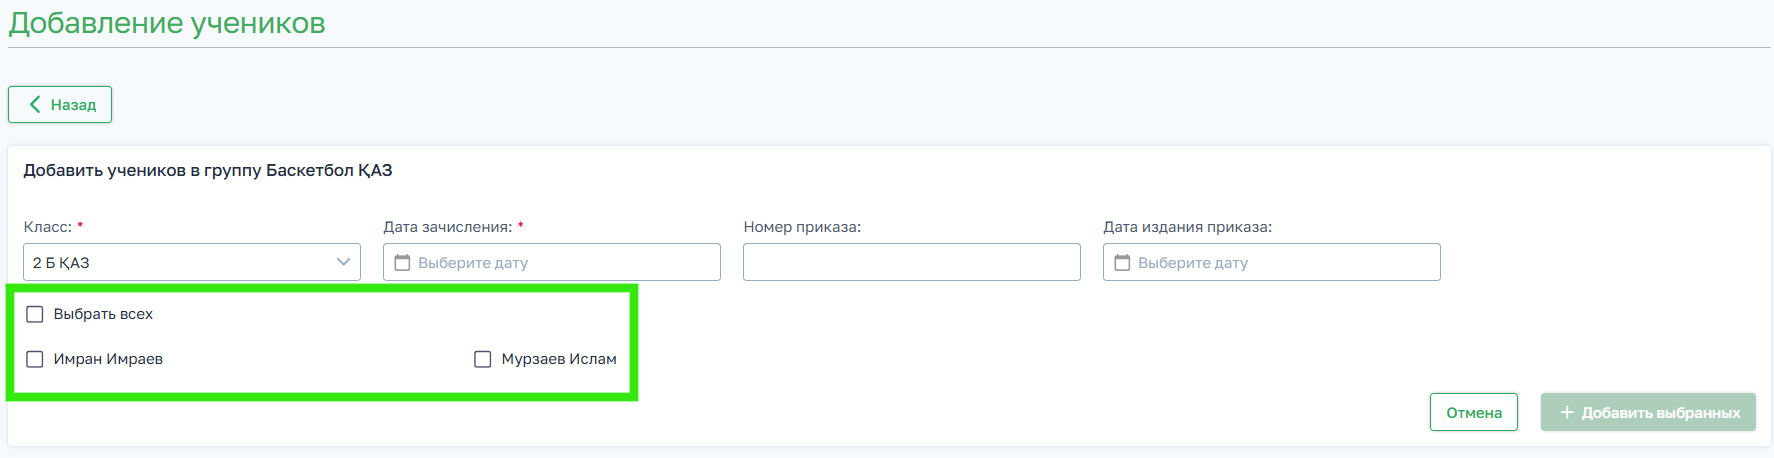Click the back arrow icon
The width and height of the screenshot is (1774, 458).
tap(35, 104)
